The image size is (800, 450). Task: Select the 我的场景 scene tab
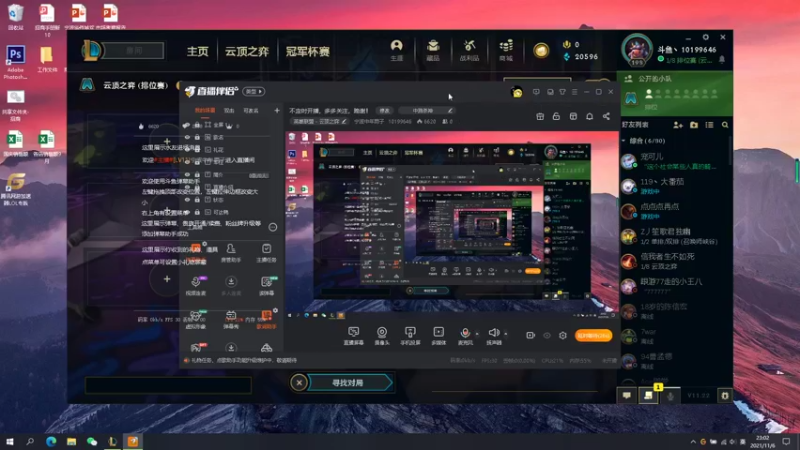(x=205, y=110)
